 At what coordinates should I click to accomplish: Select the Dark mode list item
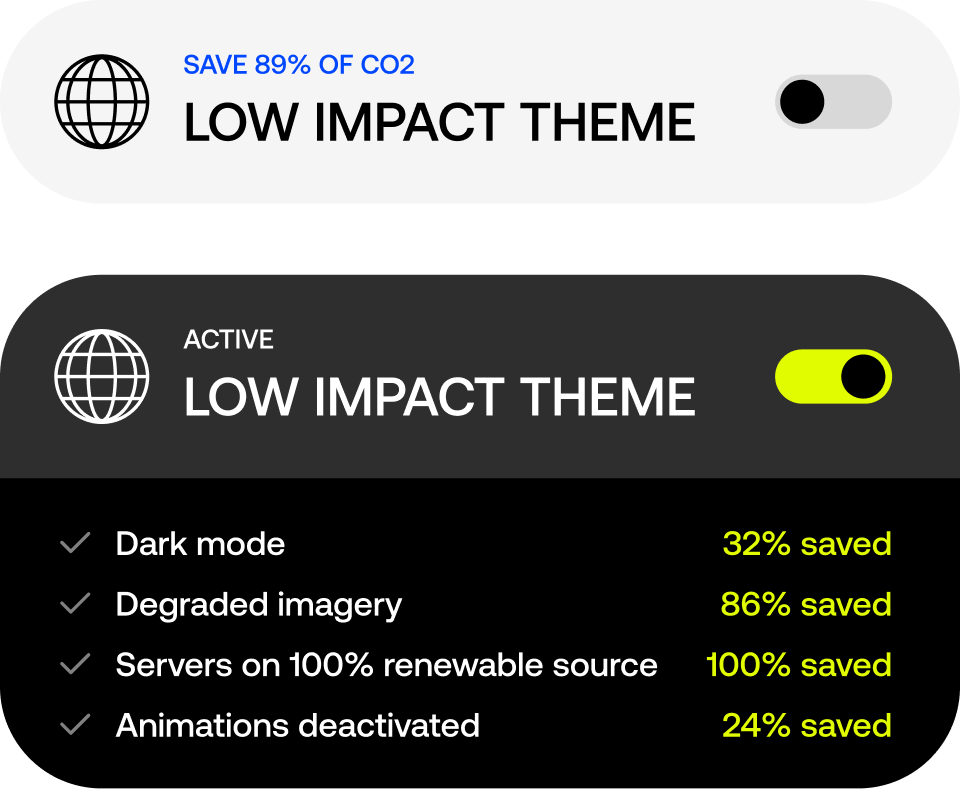point(200,544)
